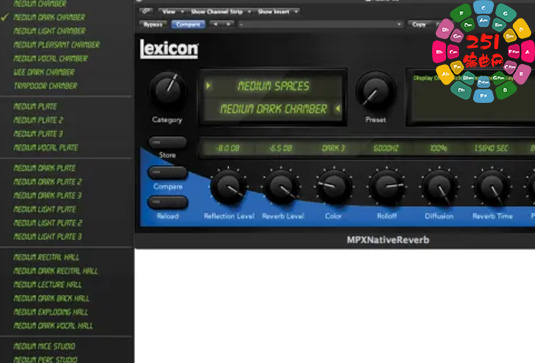Click the MPXNativeReverb plugin title
Image resolution: width=535 pixels, height=363 pixels.
388,240
